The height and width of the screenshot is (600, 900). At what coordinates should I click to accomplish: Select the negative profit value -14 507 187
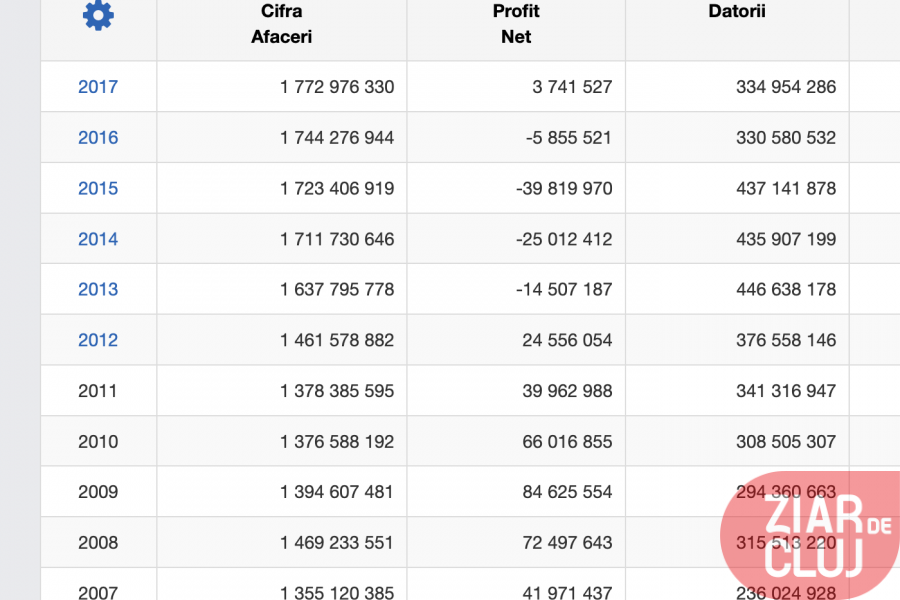pos(564,290)
